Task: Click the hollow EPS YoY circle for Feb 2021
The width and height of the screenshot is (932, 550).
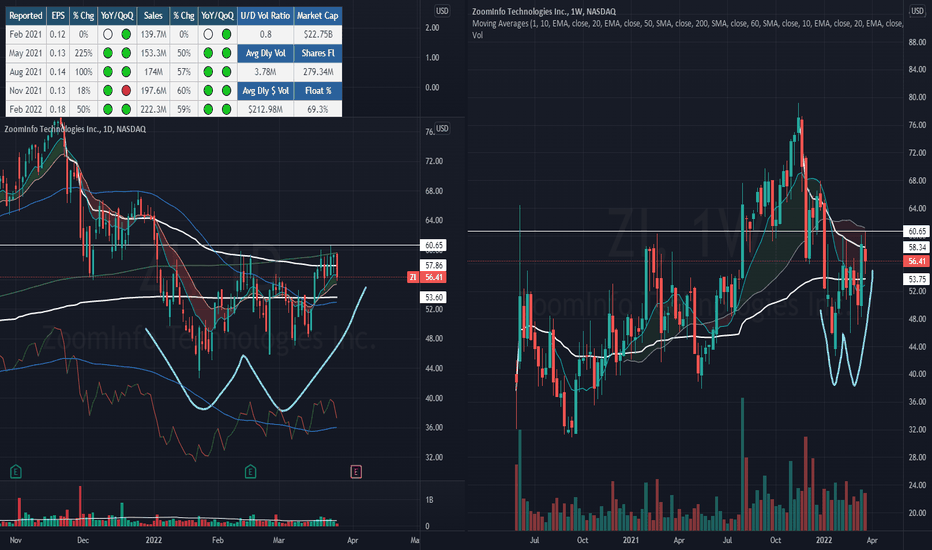Action: [108, 34]
